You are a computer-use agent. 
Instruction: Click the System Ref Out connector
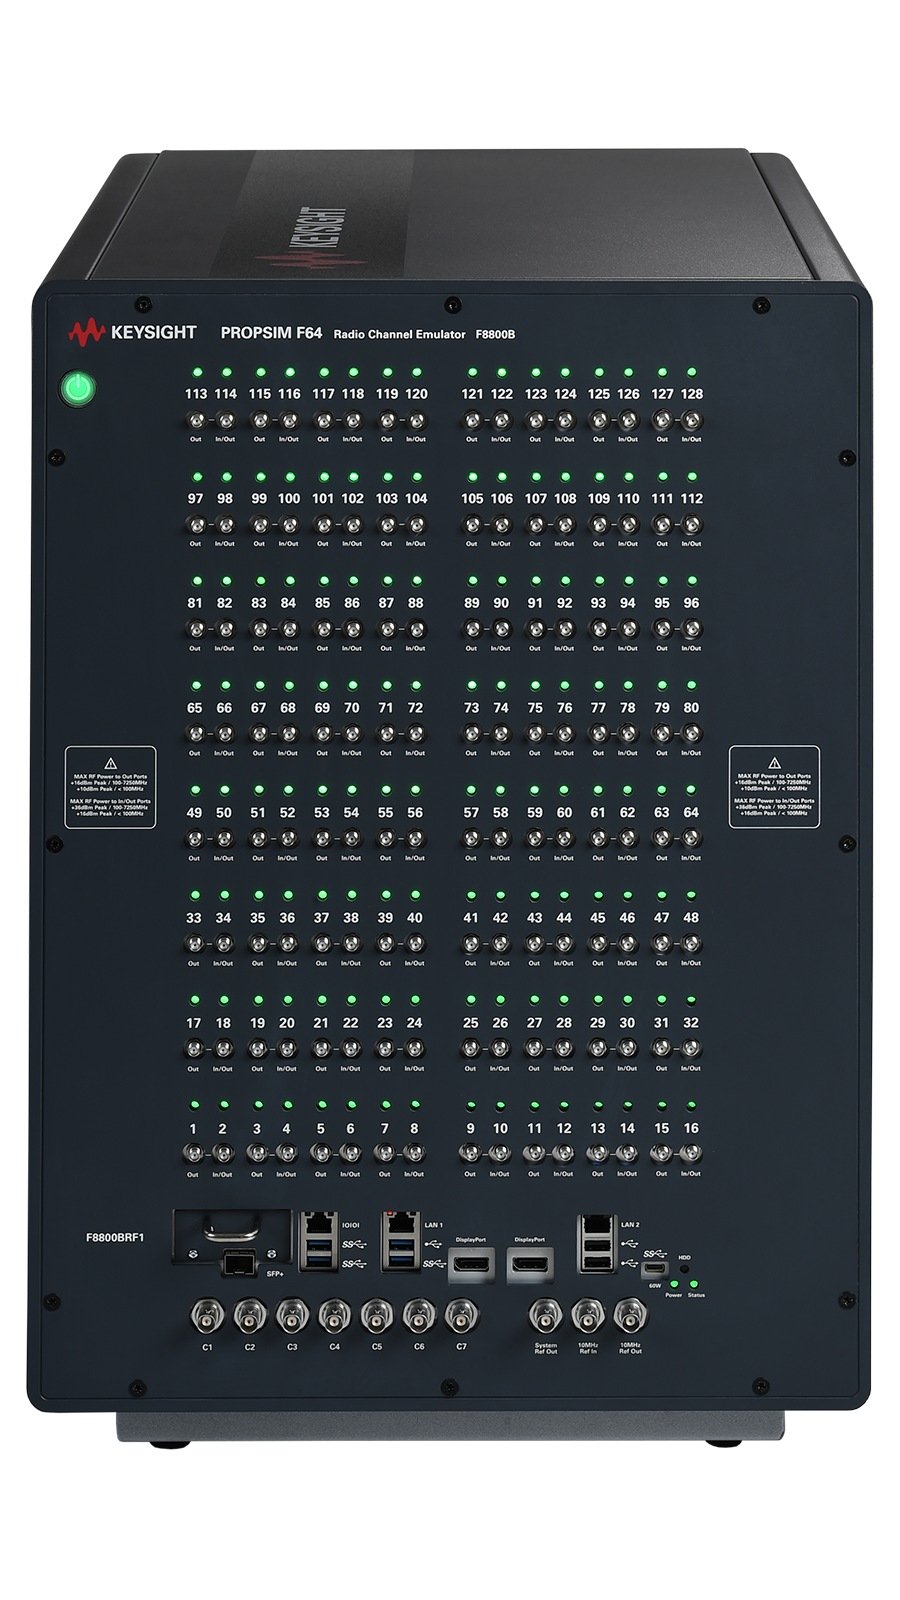point(545,1317)
